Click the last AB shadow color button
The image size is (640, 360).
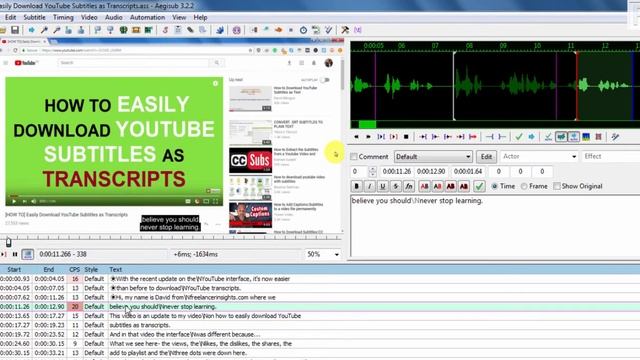(464, 187)
